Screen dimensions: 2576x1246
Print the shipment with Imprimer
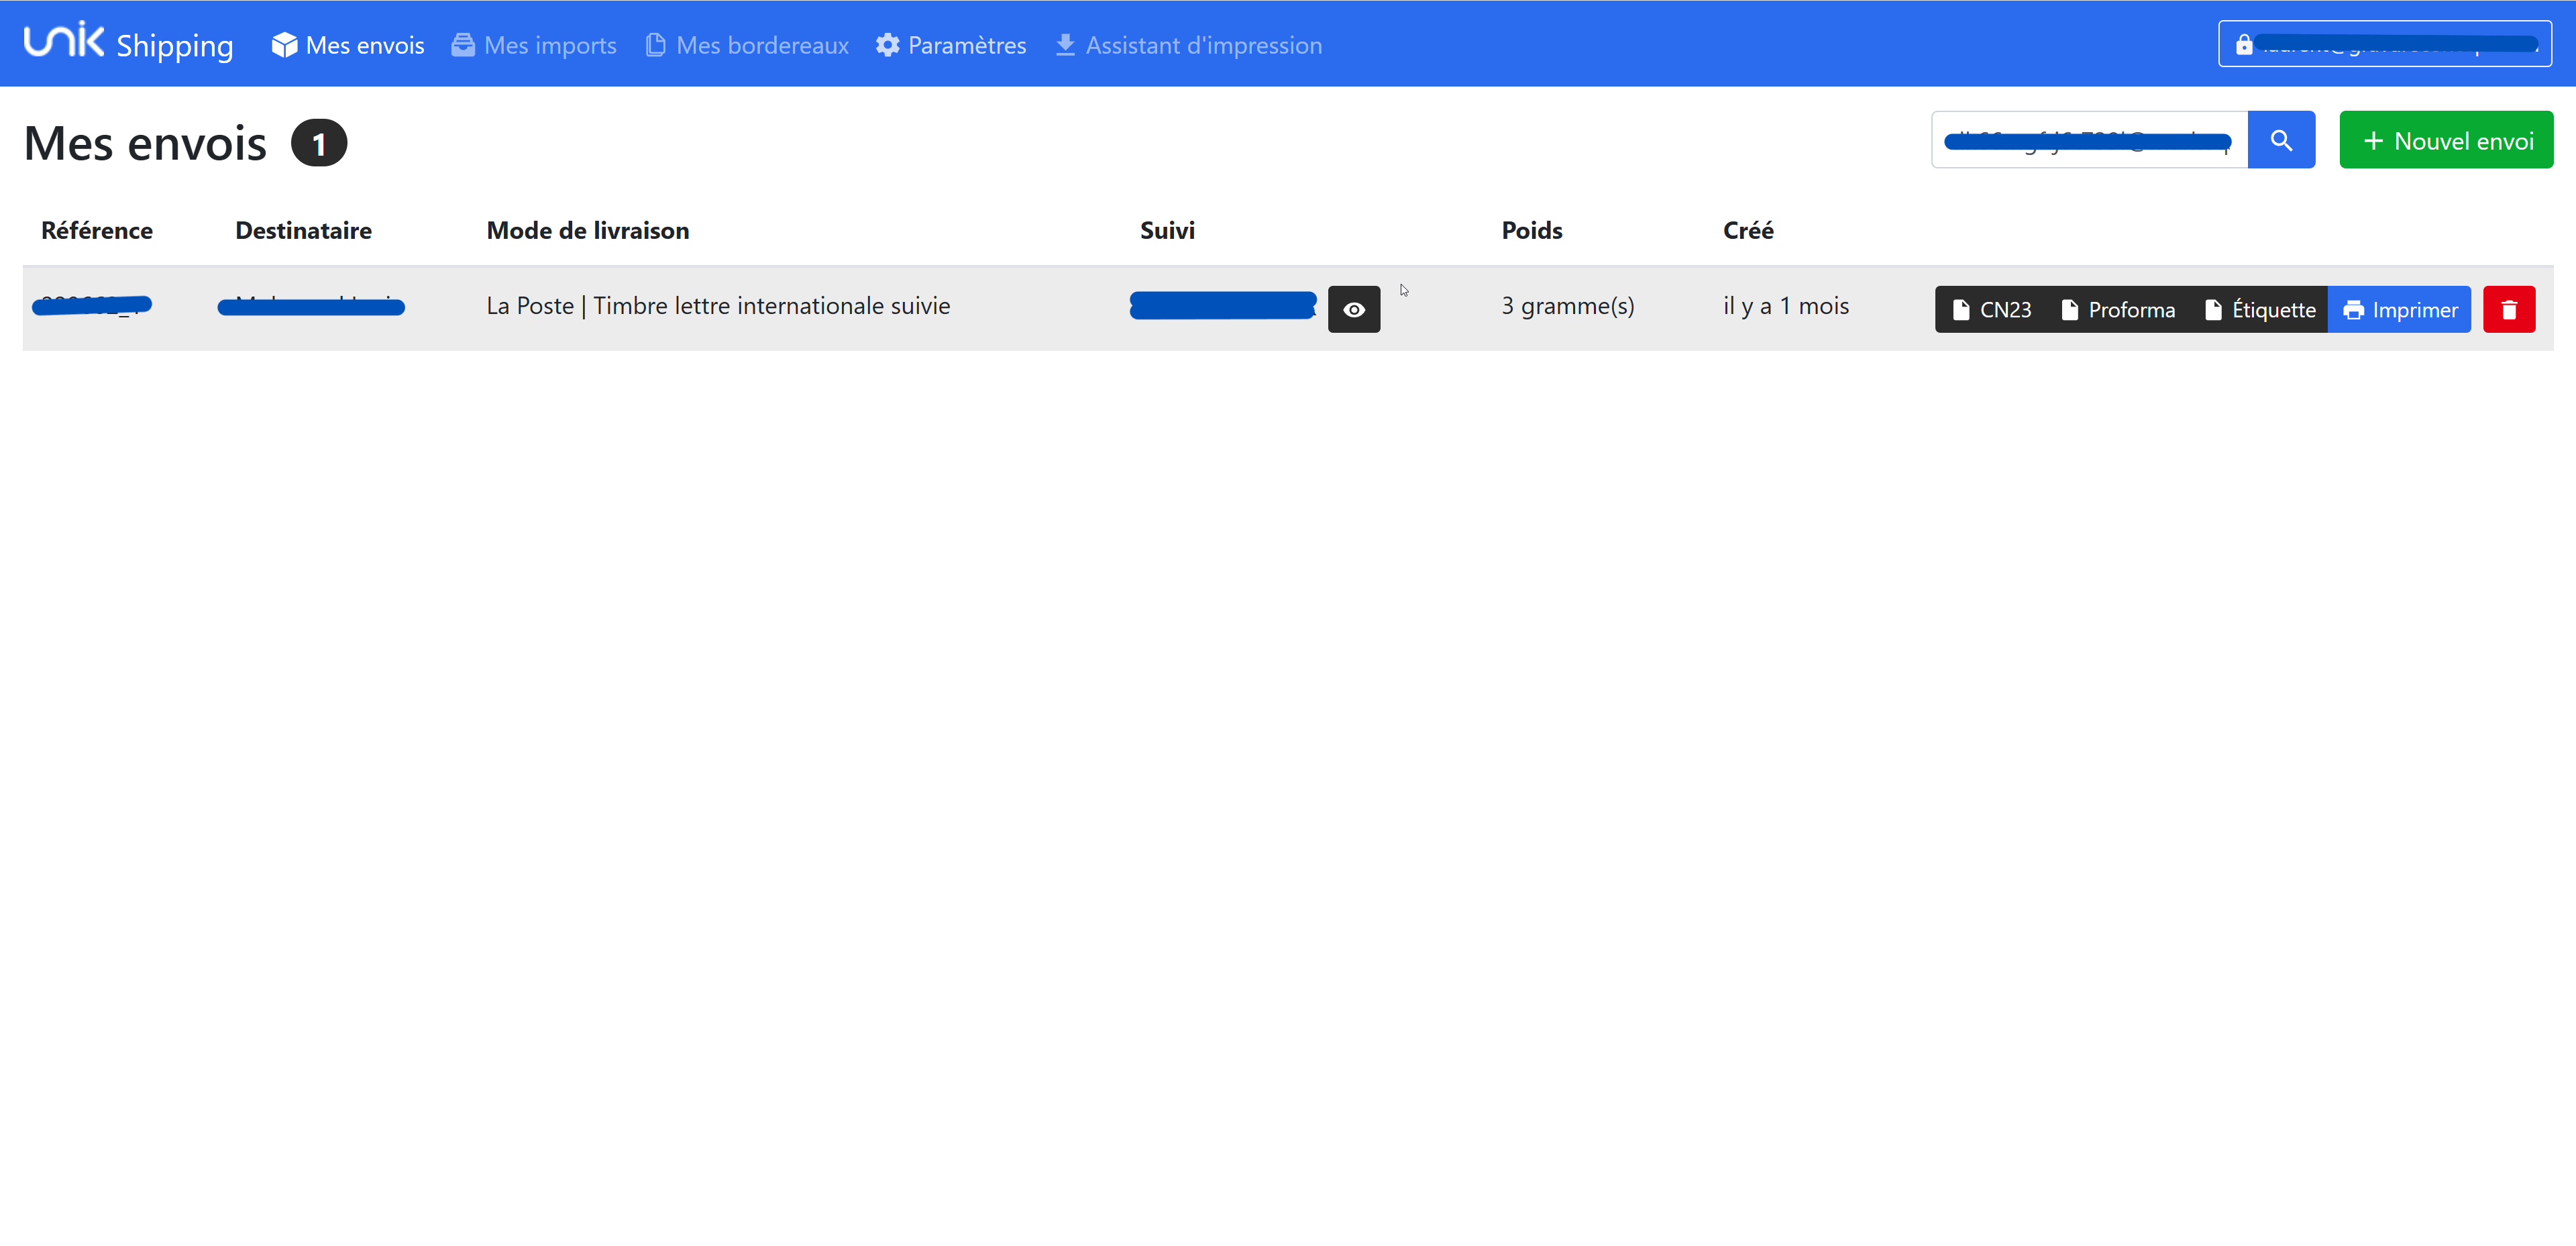pos(2399,309)
